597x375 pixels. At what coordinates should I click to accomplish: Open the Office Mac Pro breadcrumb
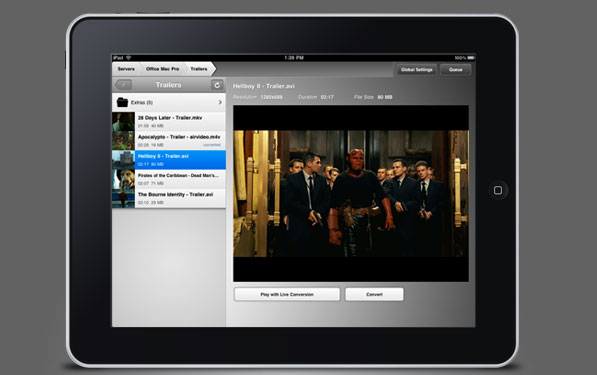pyautogui.click(x=163, y=69)
